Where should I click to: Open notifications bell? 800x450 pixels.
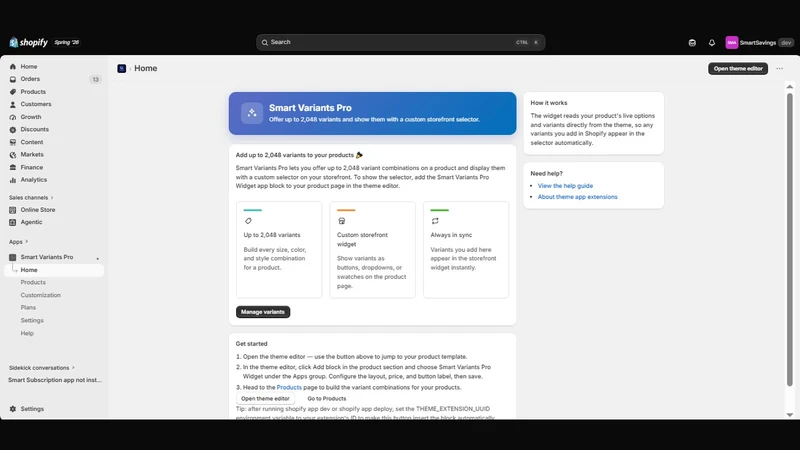pos(712,43)
